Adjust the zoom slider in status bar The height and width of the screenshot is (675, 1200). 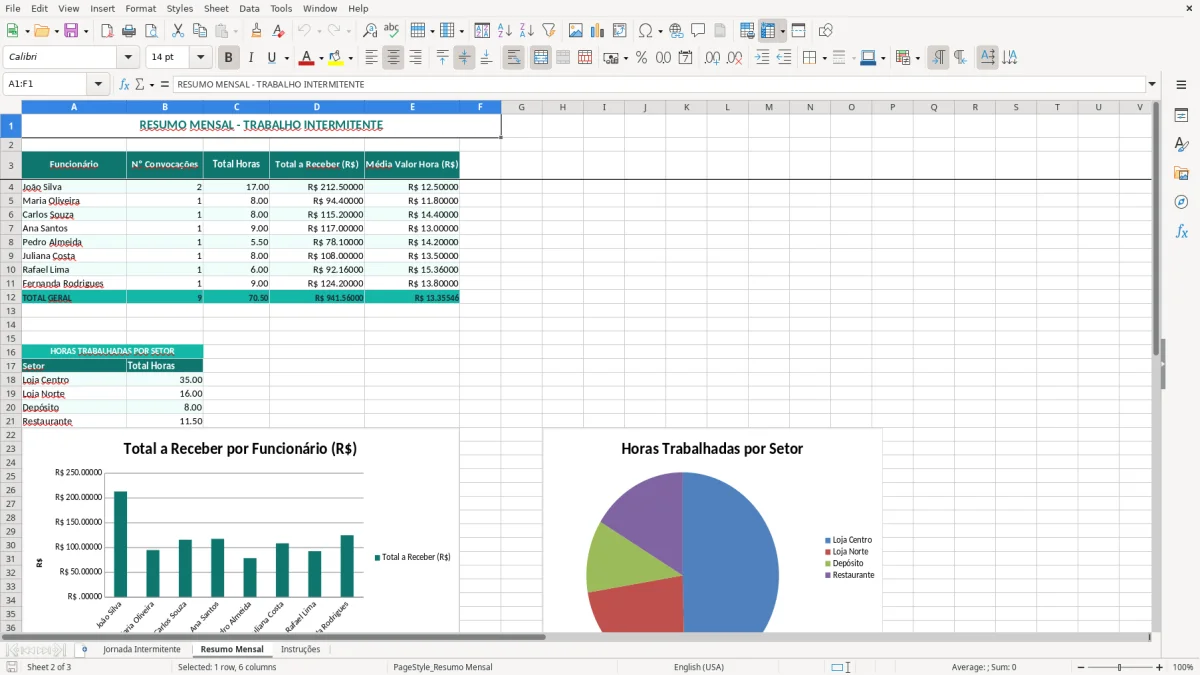click(x=1120, y=667)
